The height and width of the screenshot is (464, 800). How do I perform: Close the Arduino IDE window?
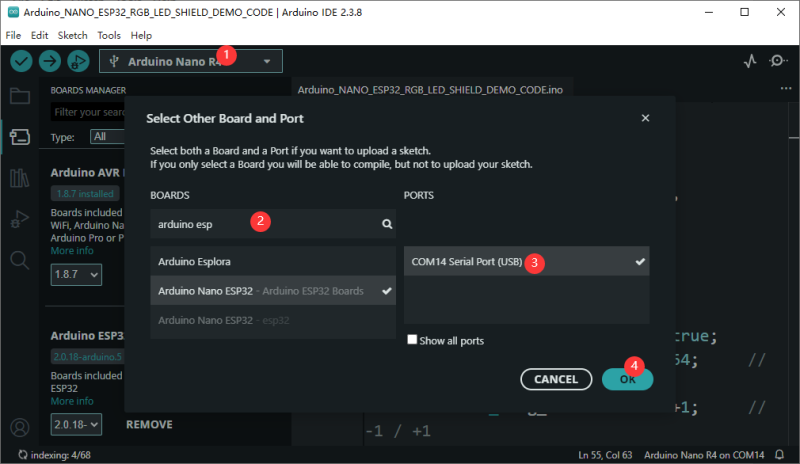(781, 12)
